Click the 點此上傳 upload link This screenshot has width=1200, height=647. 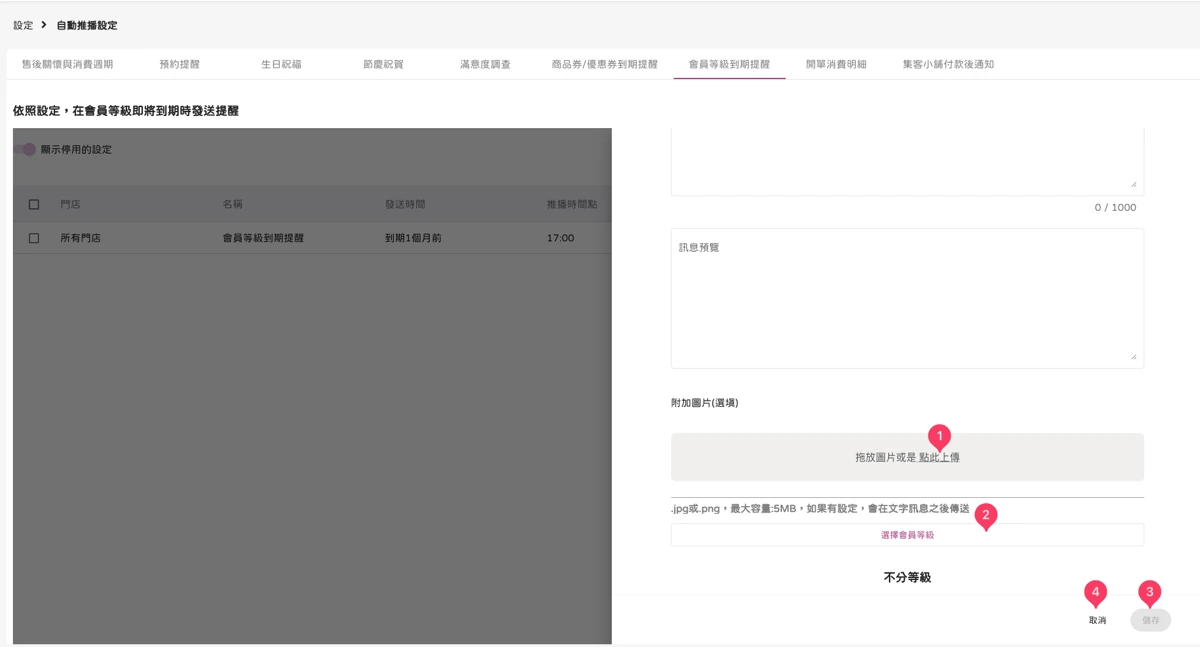click(x=939, y=457)
